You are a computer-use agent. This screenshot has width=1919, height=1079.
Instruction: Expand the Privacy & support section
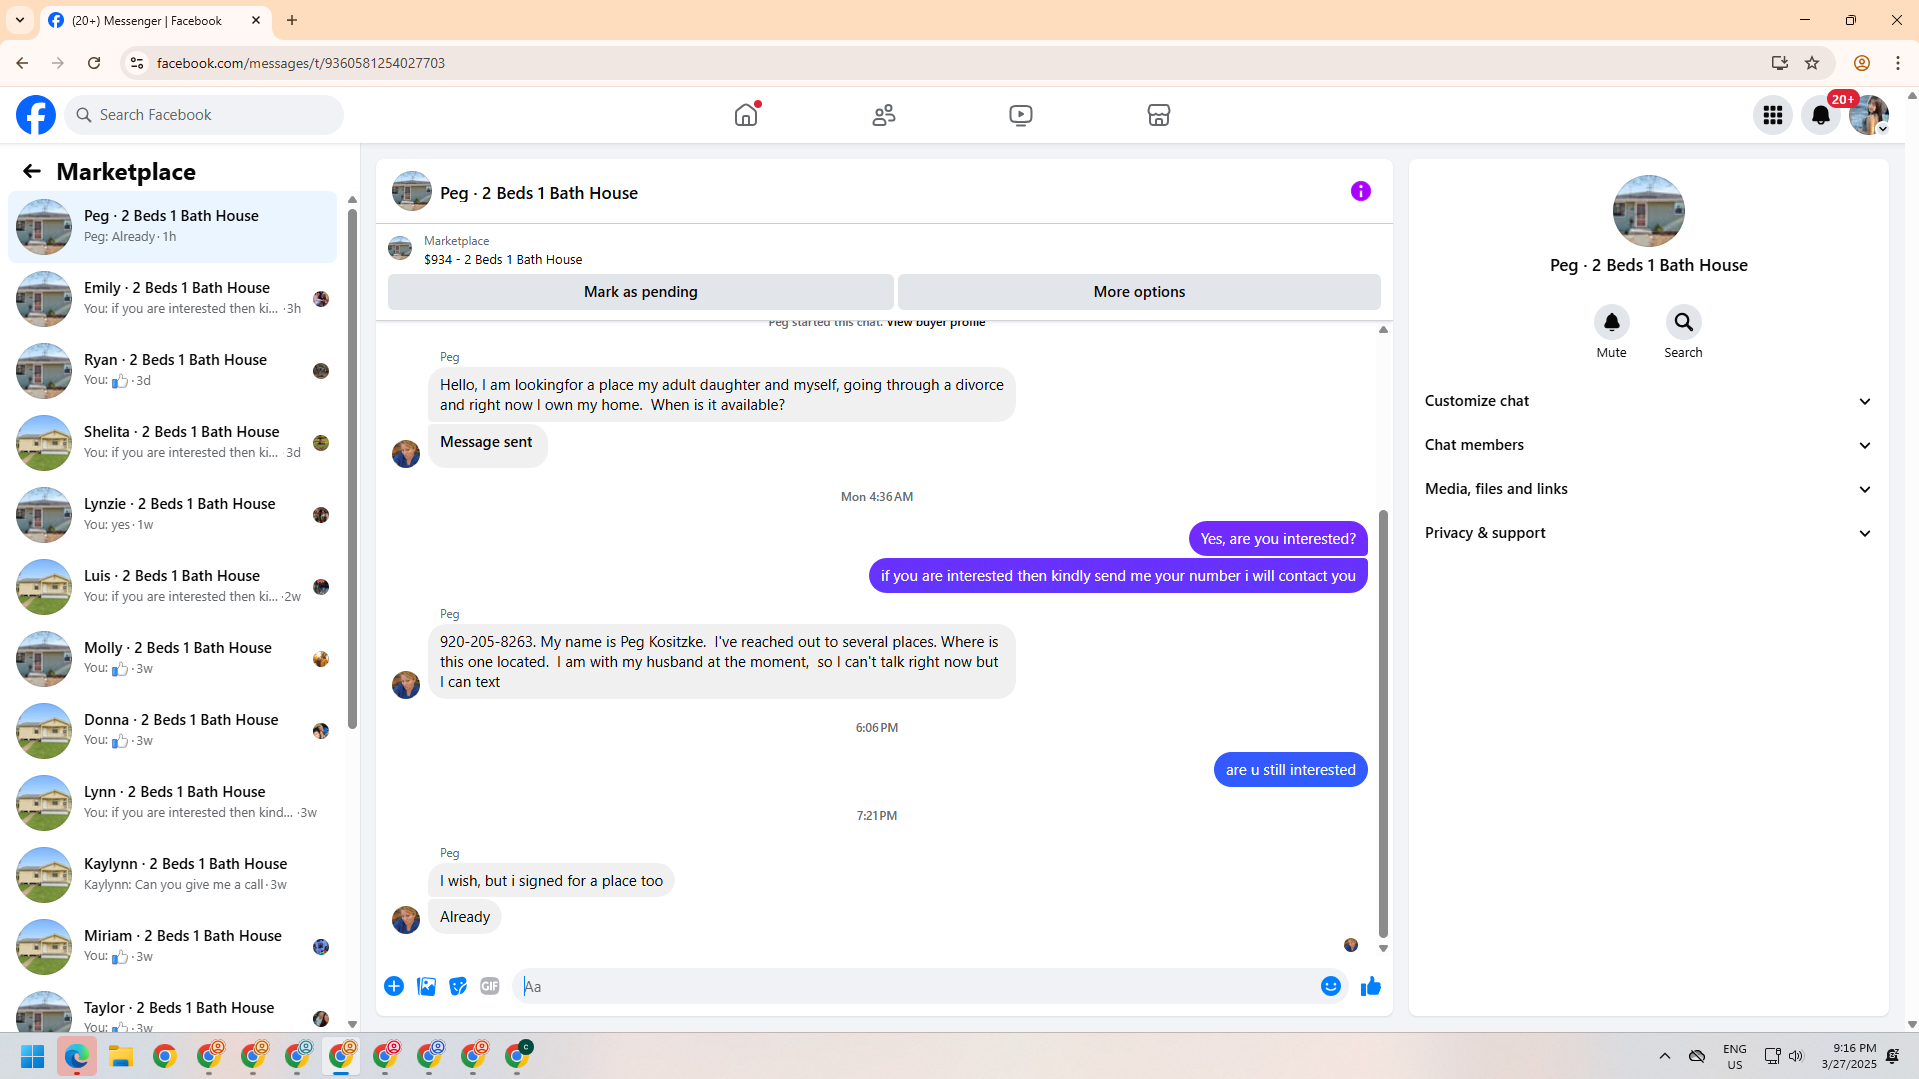(x=1648, y=533)
